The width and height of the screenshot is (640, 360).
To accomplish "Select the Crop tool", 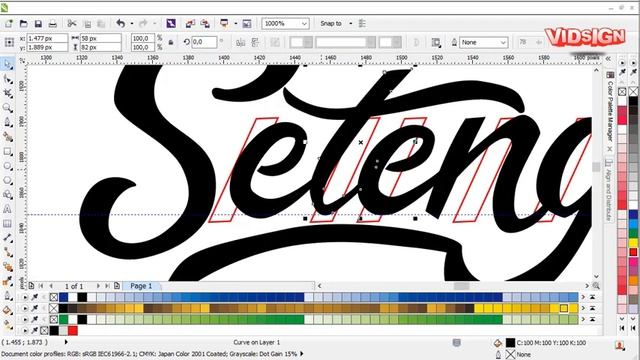I will 7,93.
